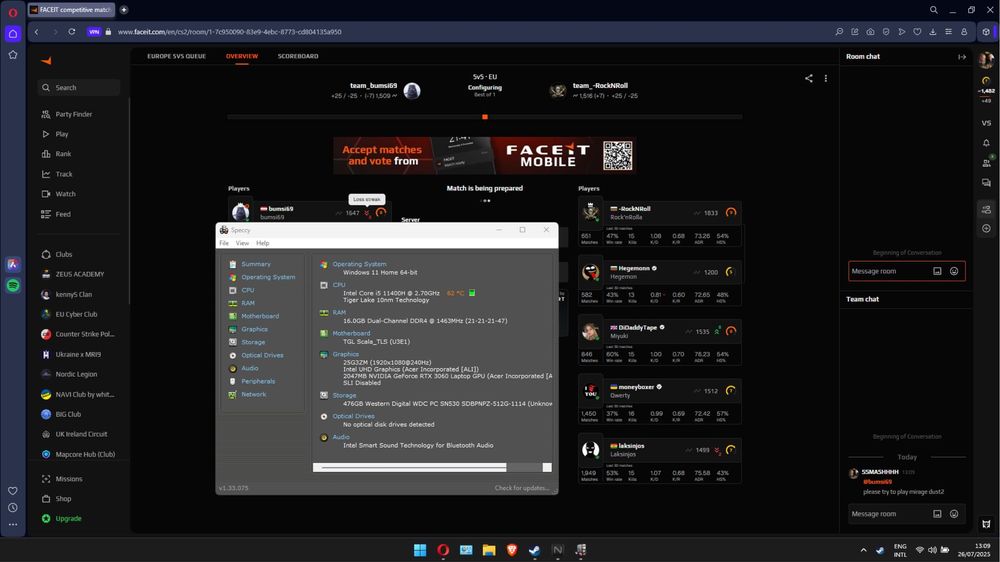The width and height of the screenshot is (1000, 562).
Task: Open kennyS Clan club
Action: (73, 295)
